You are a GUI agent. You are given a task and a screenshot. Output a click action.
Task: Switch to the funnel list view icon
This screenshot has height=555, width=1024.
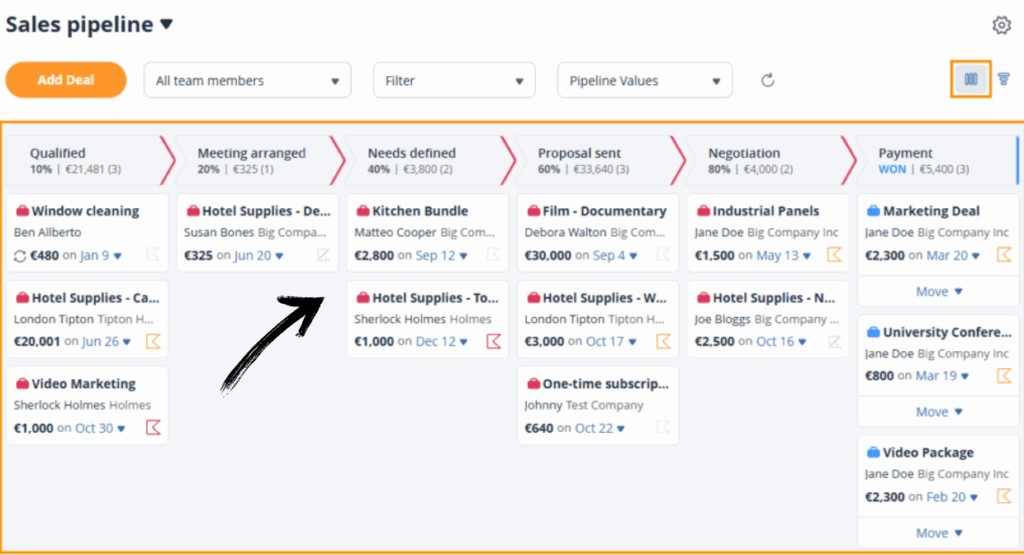[1004, 80]
